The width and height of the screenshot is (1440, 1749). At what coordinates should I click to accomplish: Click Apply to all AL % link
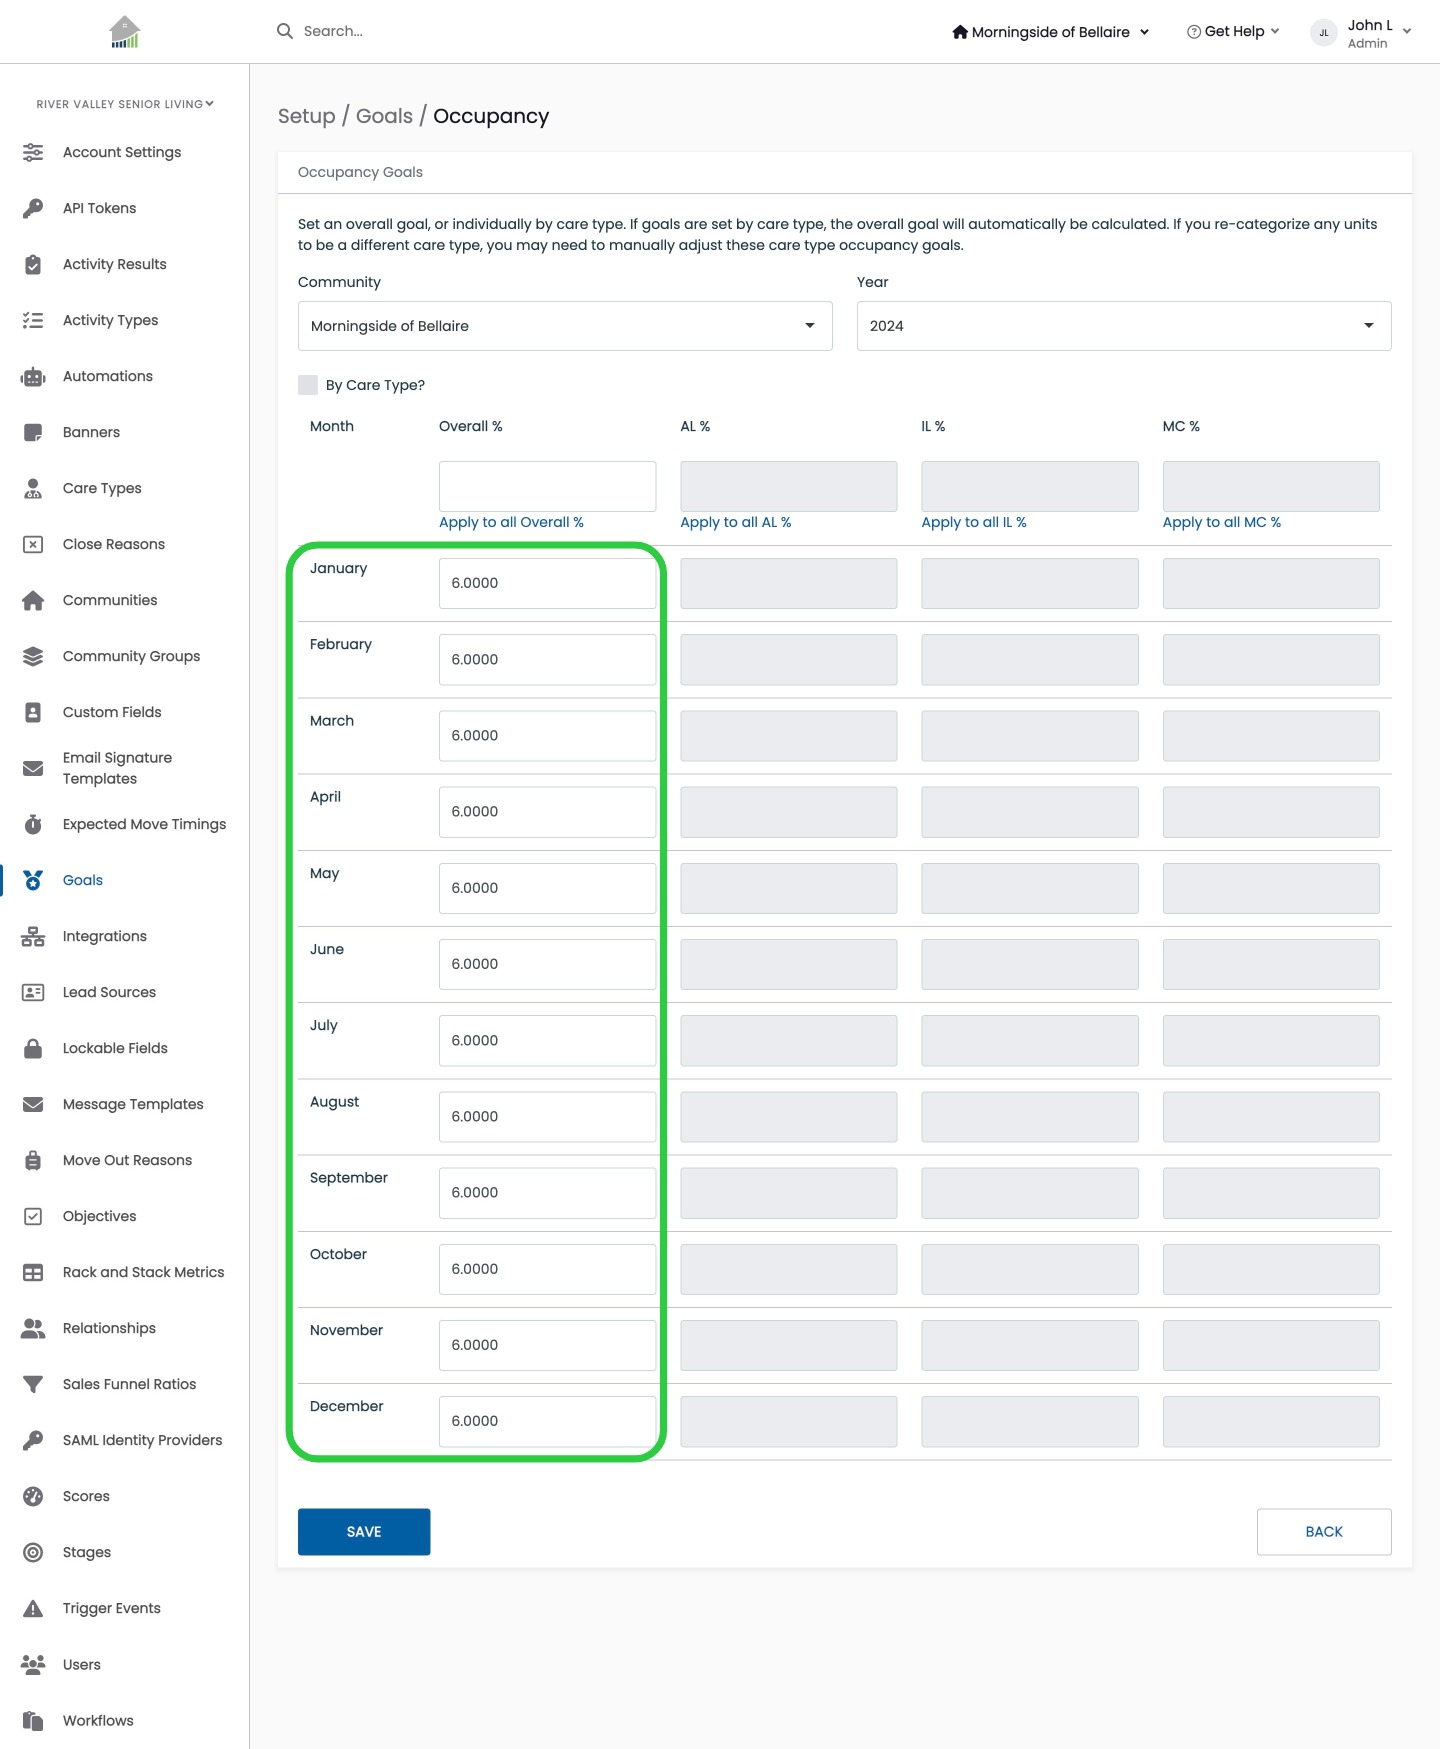[x=736, y=522]
